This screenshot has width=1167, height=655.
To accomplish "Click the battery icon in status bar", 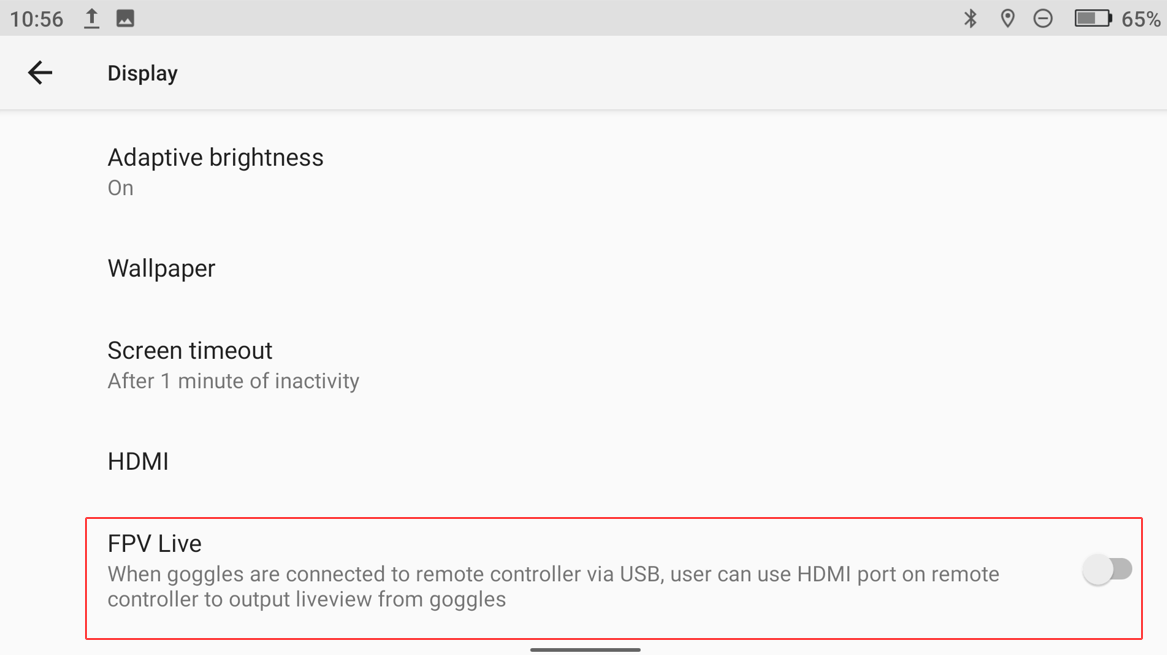I will click(x=1092, y=18).
